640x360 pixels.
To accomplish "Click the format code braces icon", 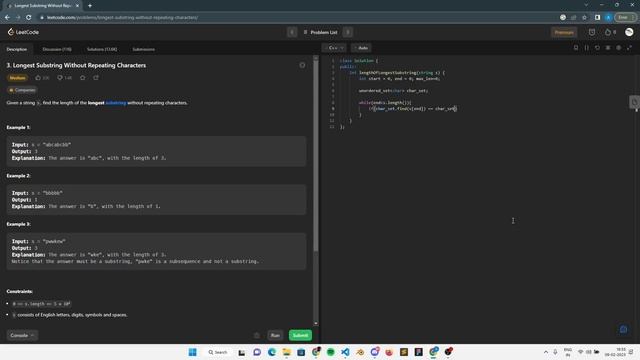I will coord(587,48).
